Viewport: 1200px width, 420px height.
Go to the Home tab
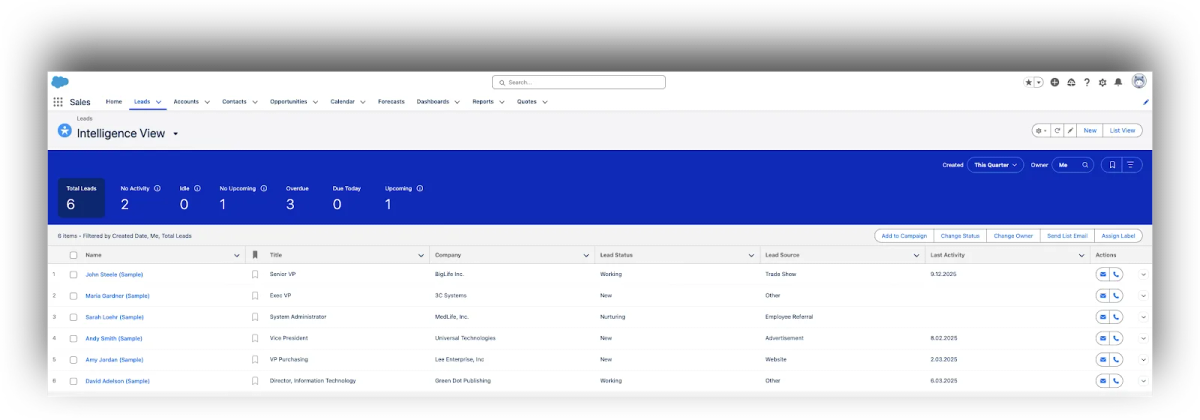point(113,101)
